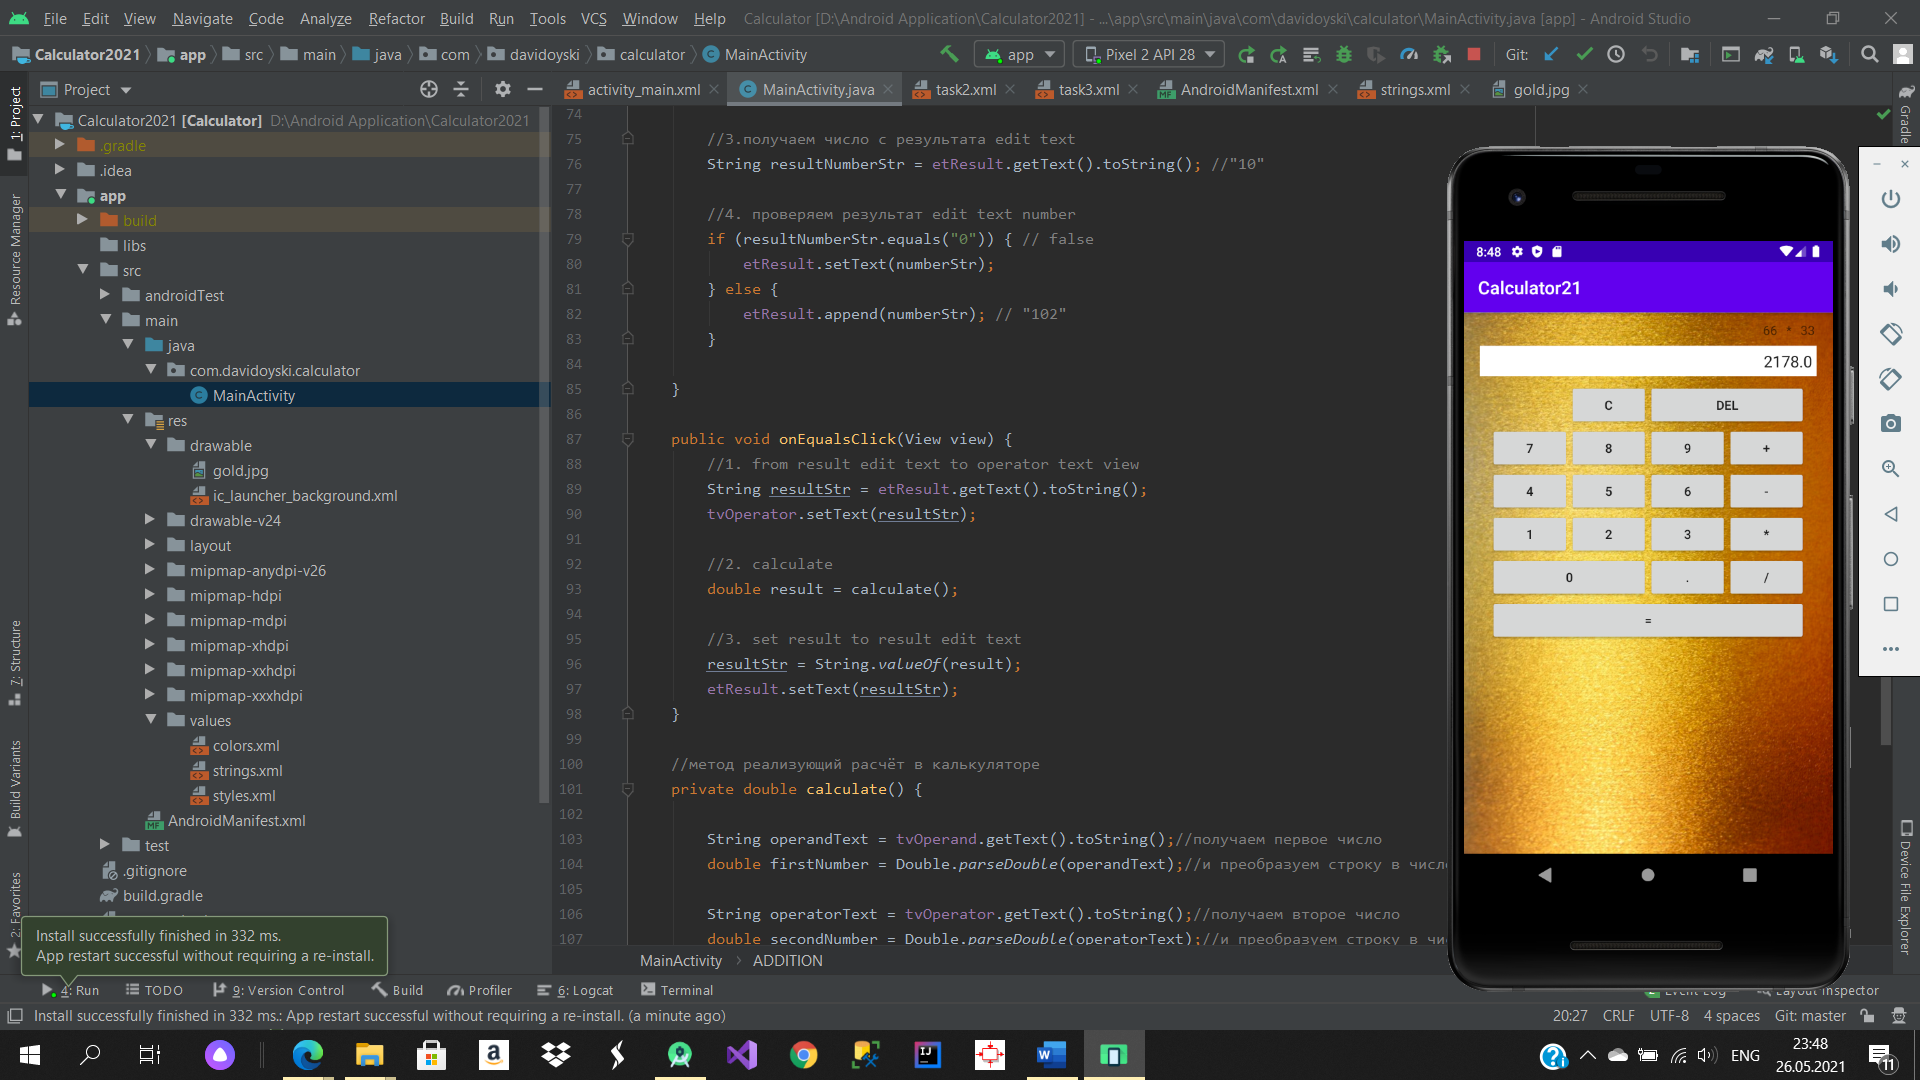Open the Terminal tool window button

pos(677,990)
